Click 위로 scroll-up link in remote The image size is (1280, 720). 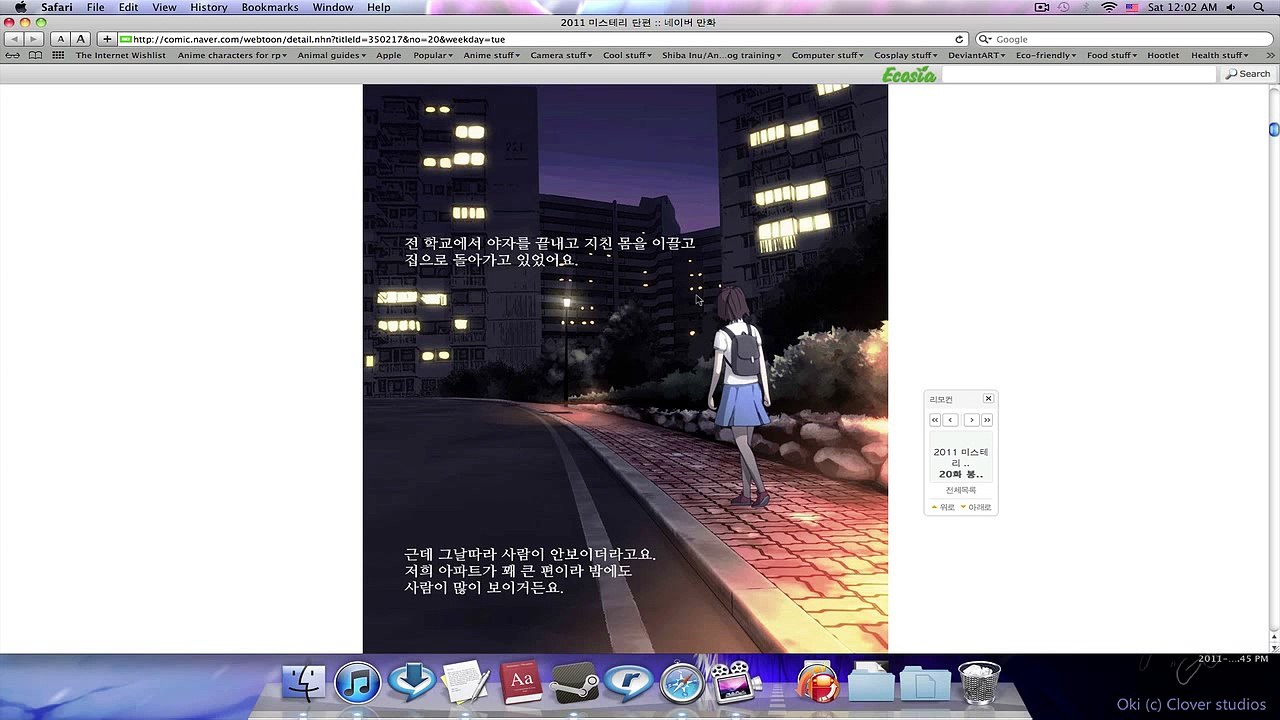tap(943, 507)
